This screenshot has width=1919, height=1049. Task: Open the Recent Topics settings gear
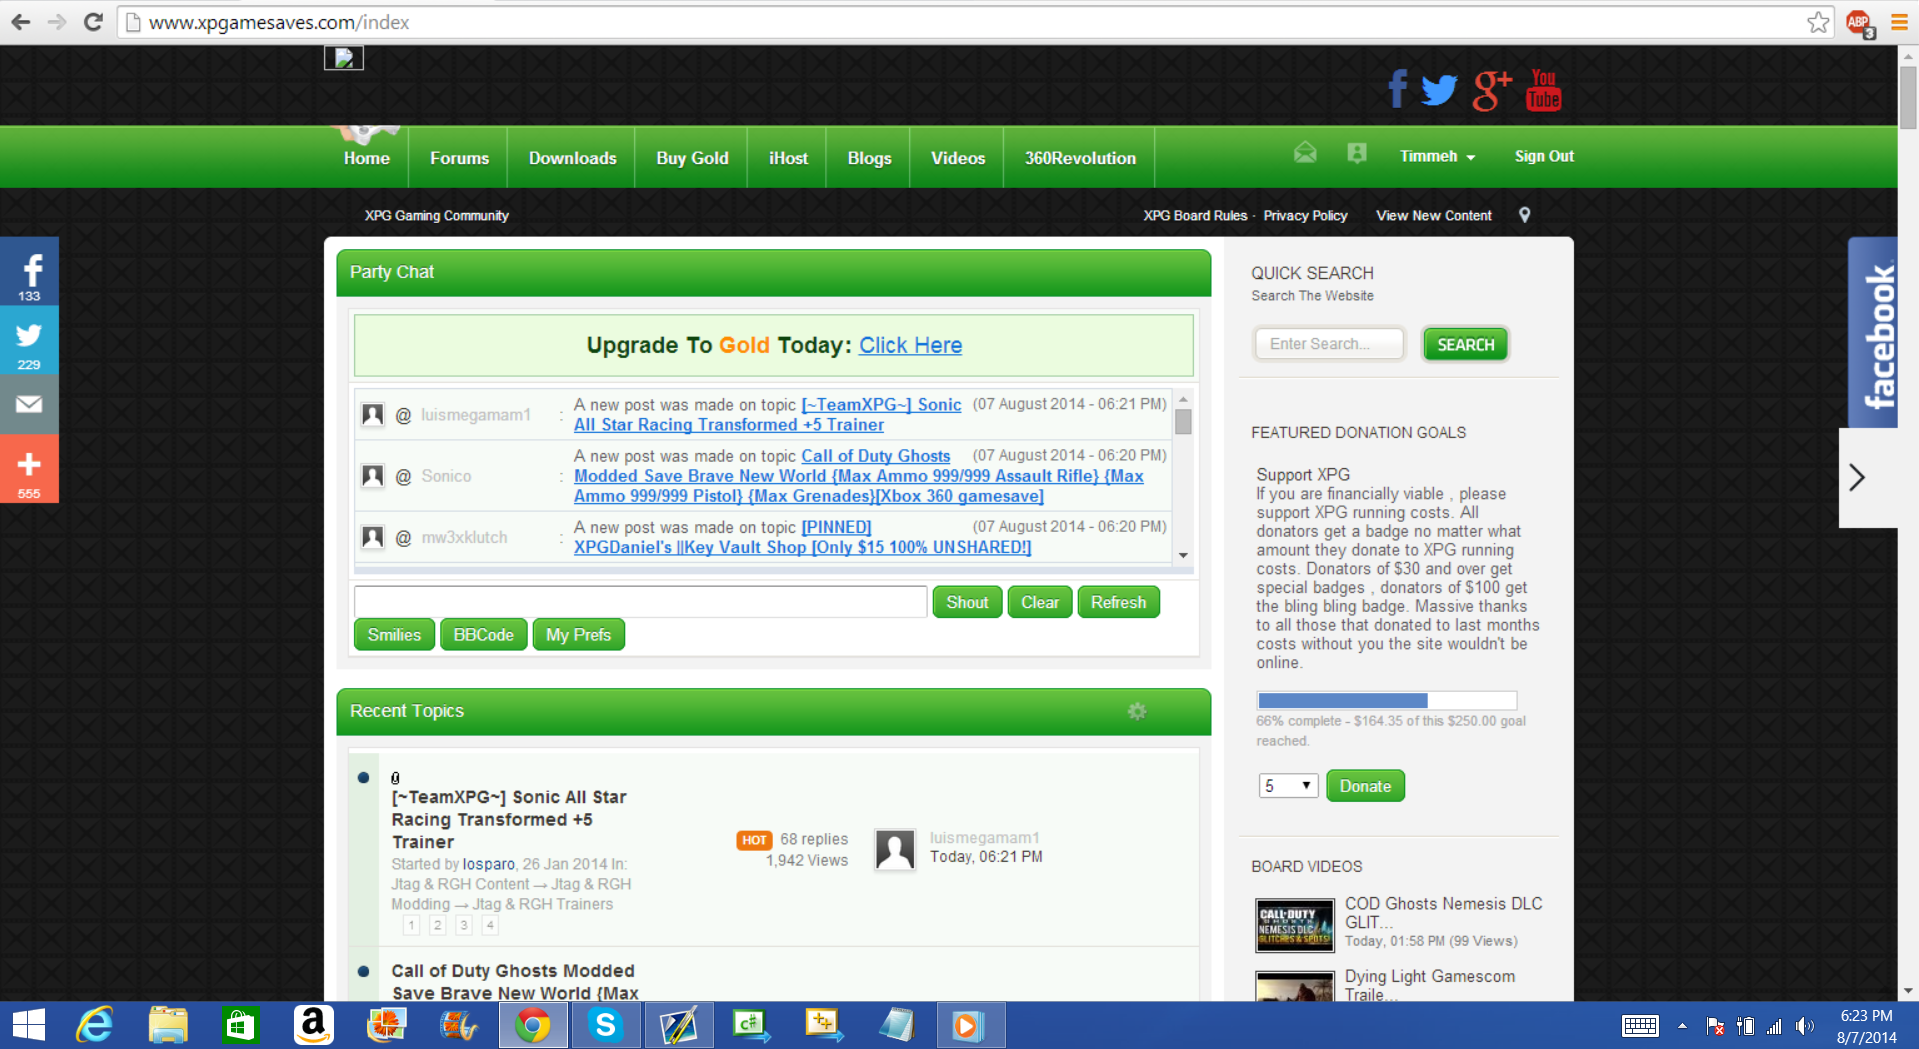click(x=1137, y=711)
